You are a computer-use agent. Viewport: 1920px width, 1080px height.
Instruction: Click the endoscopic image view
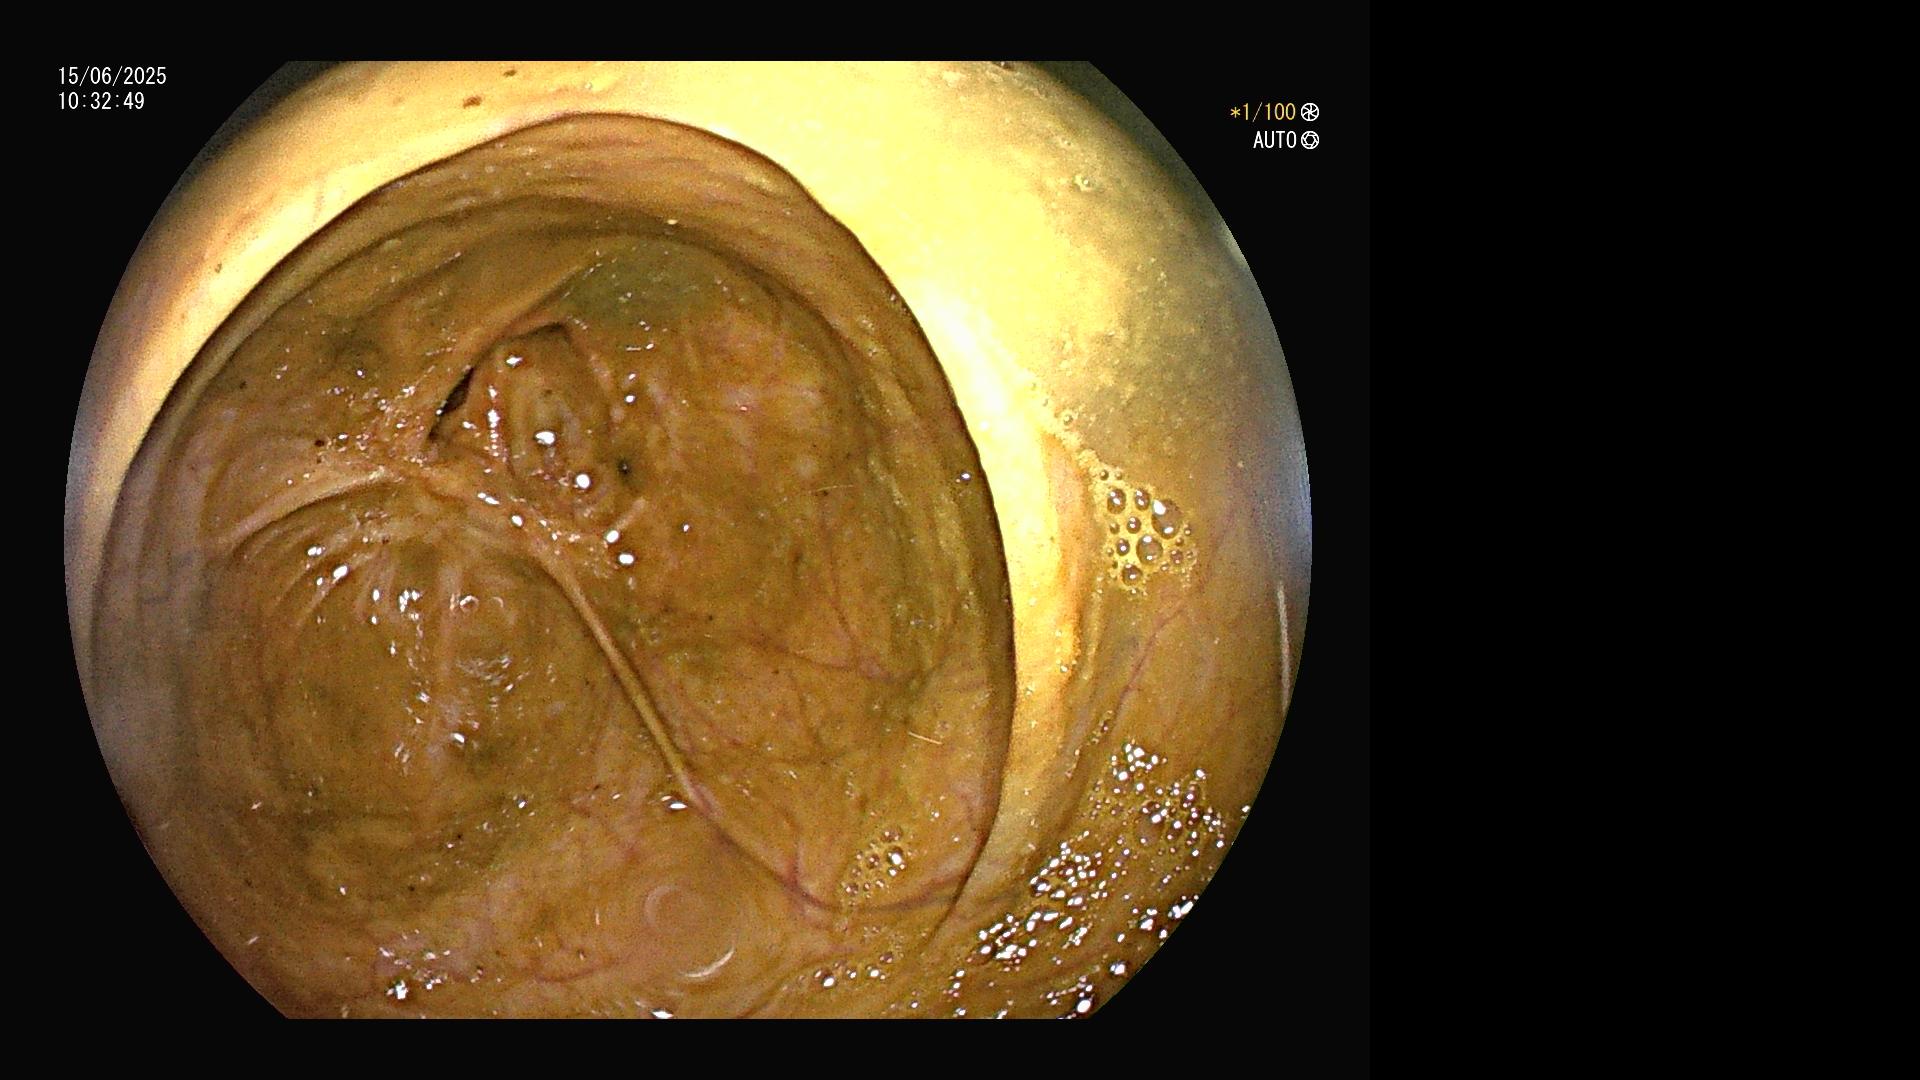(687, 540)
